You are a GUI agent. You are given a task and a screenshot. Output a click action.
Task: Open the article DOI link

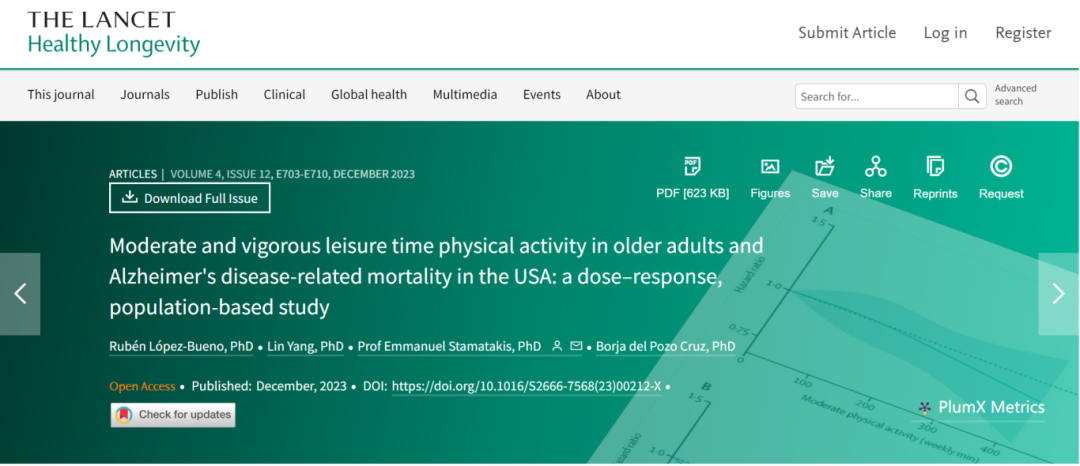(x=526, y=386)
